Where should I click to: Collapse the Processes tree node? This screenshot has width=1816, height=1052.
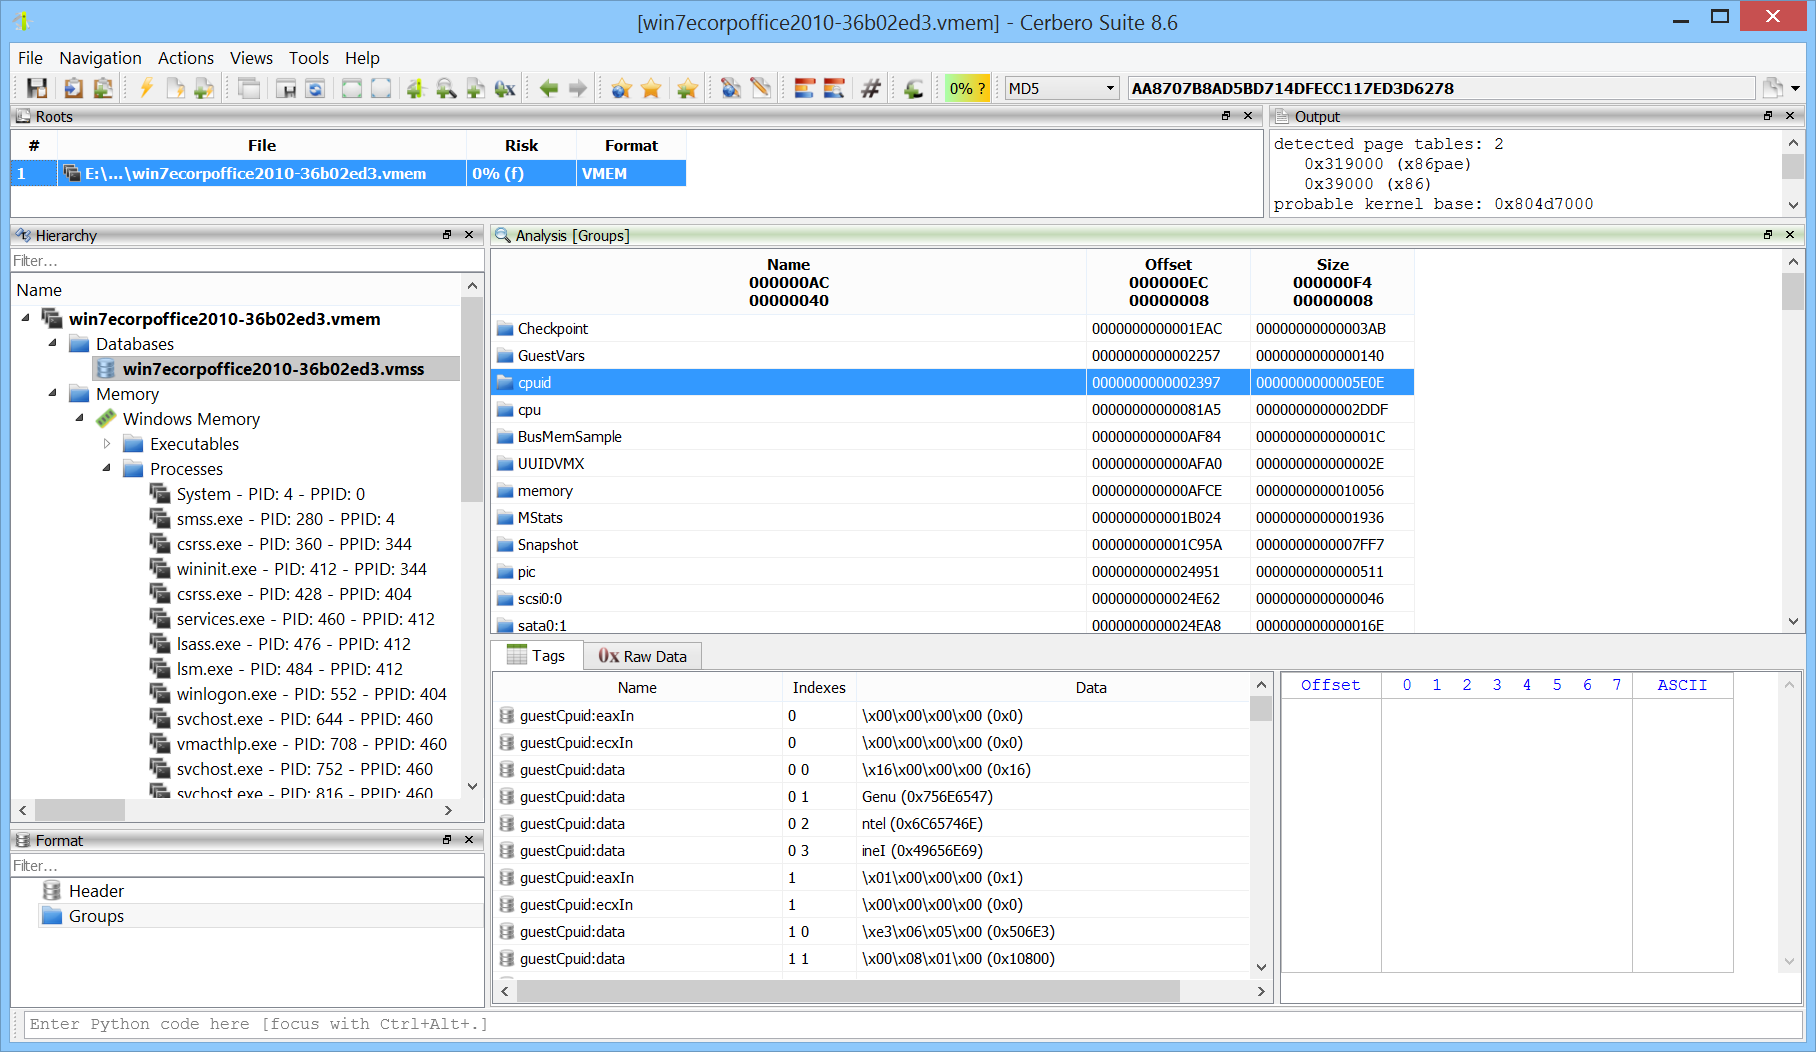(x=107, y=469)
